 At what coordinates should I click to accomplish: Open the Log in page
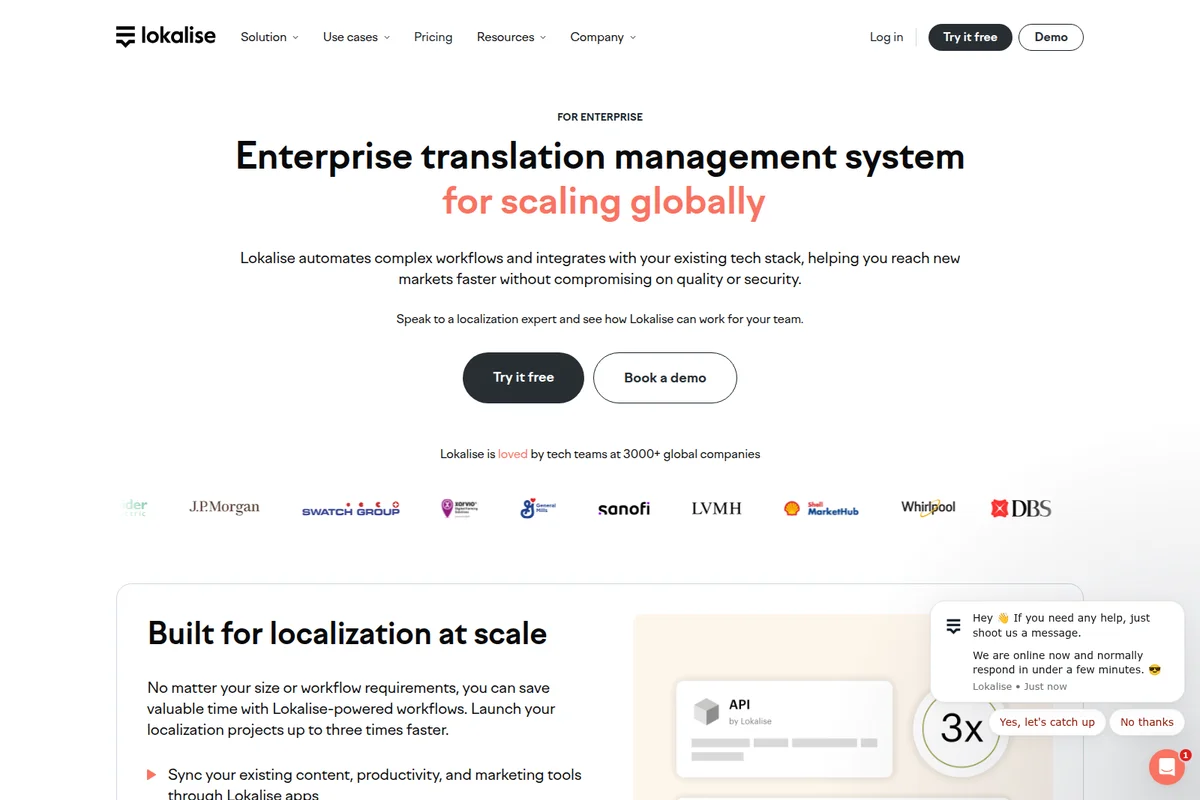pyautogui.click(x=886, y=37)
